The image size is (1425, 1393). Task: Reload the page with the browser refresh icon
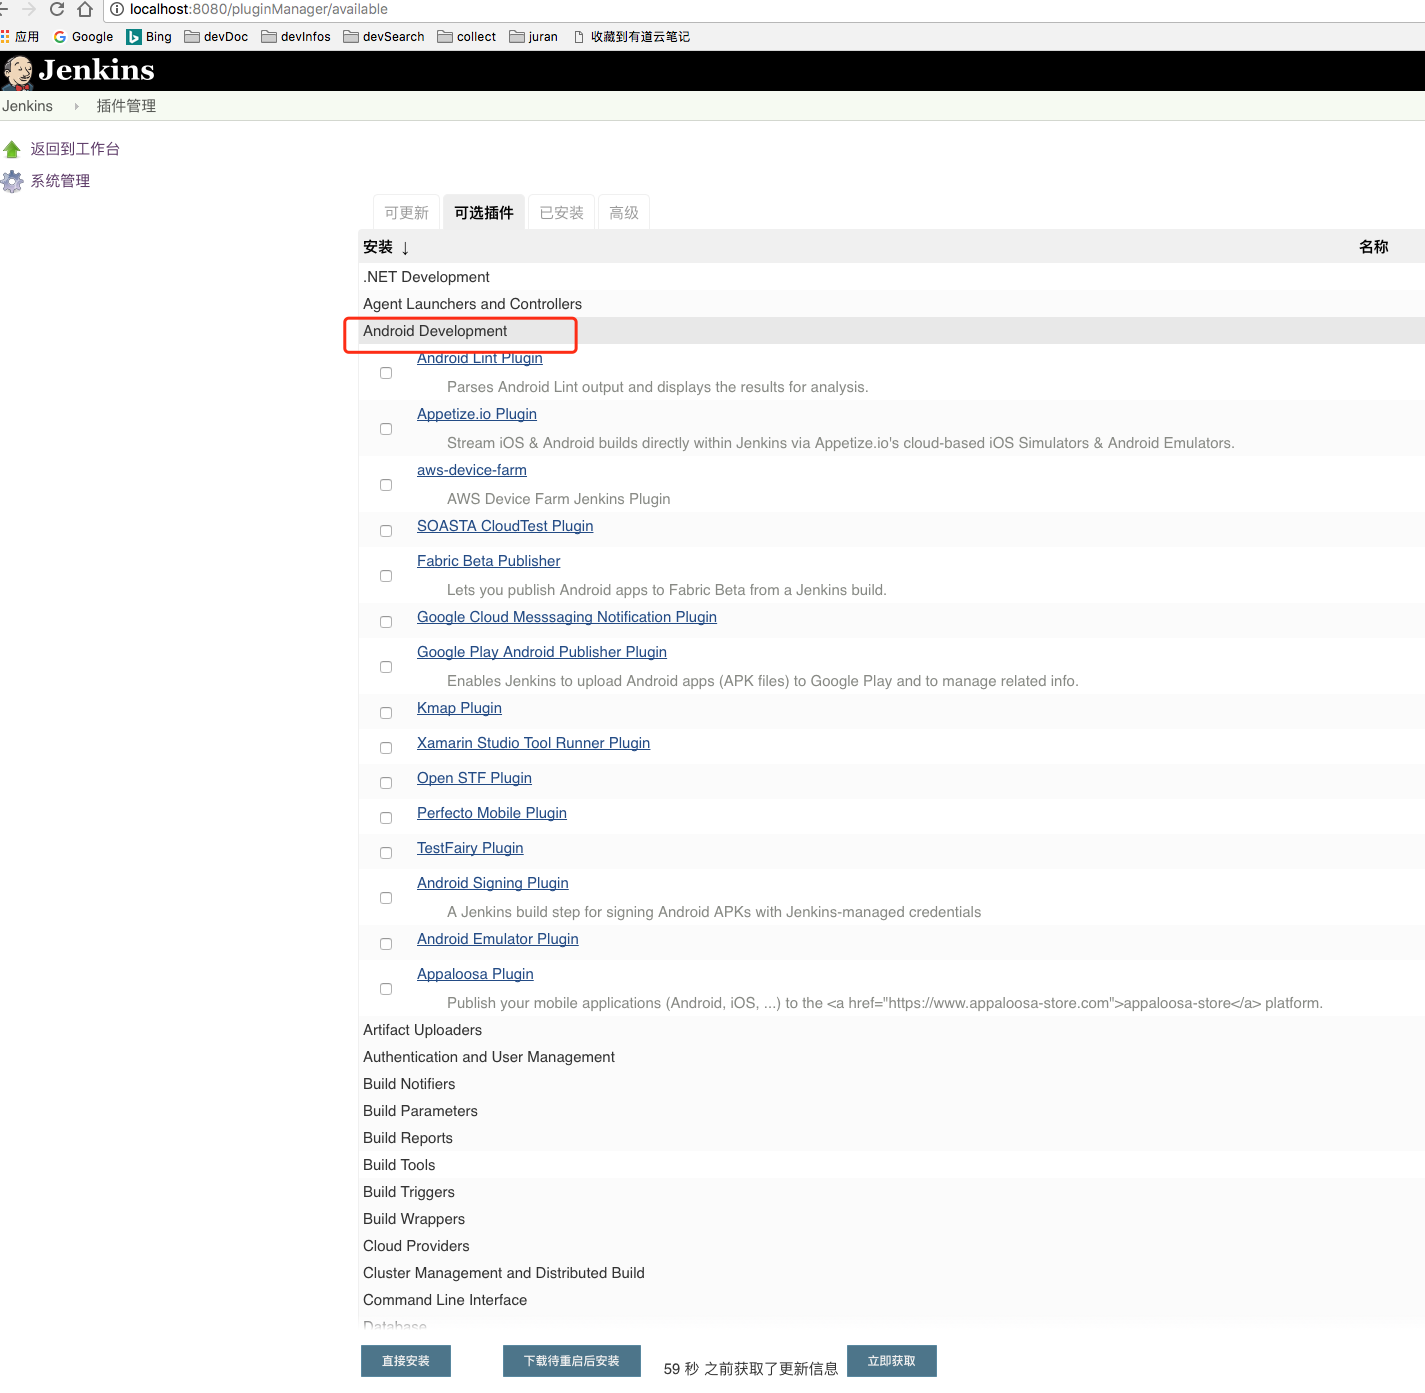tap(57, 9)
